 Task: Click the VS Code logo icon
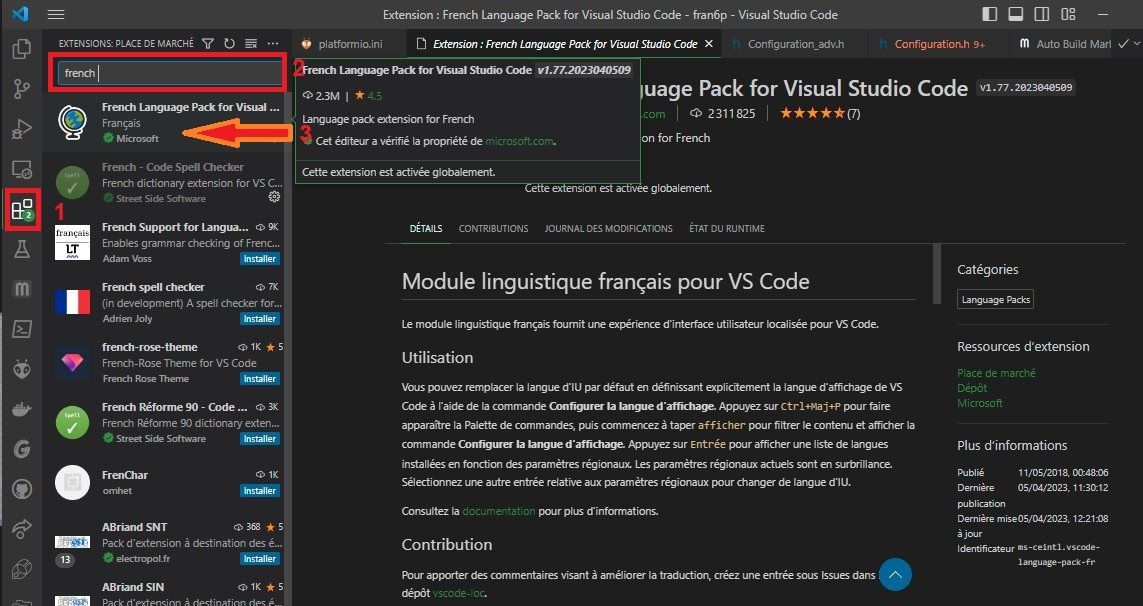pyautogui.click(x=20, y=14)
